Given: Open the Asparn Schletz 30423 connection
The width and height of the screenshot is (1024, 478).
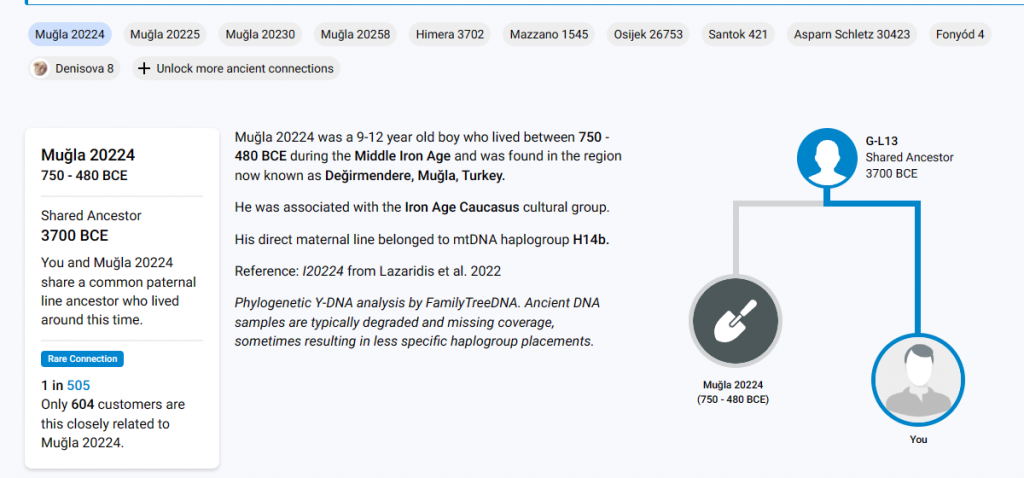Looking at the screenshot, I should click(x=851, y=35).
